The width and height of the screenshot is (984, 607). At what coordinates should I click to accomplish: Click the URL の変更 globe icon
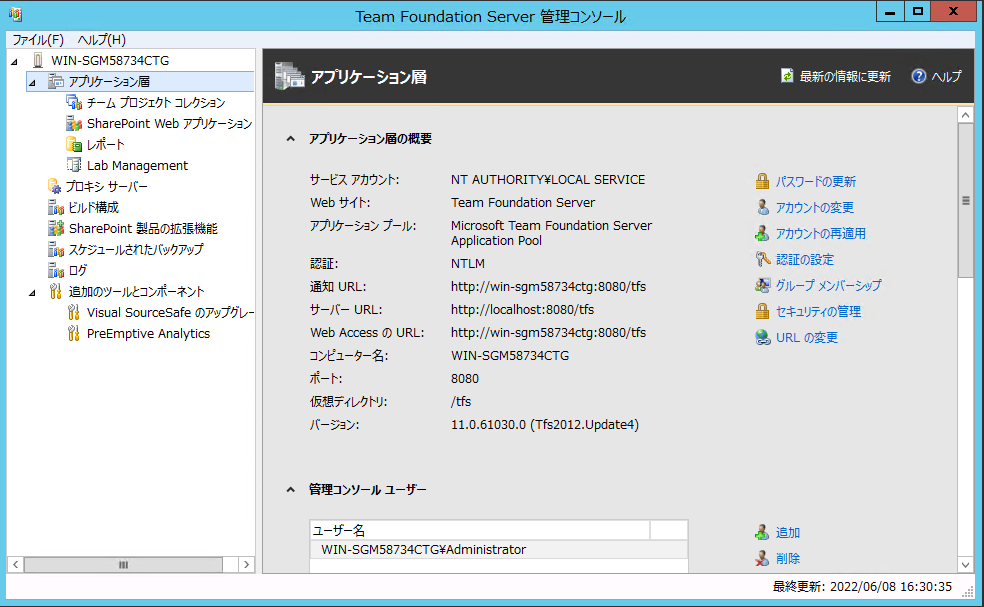click(x=762, y=338)
